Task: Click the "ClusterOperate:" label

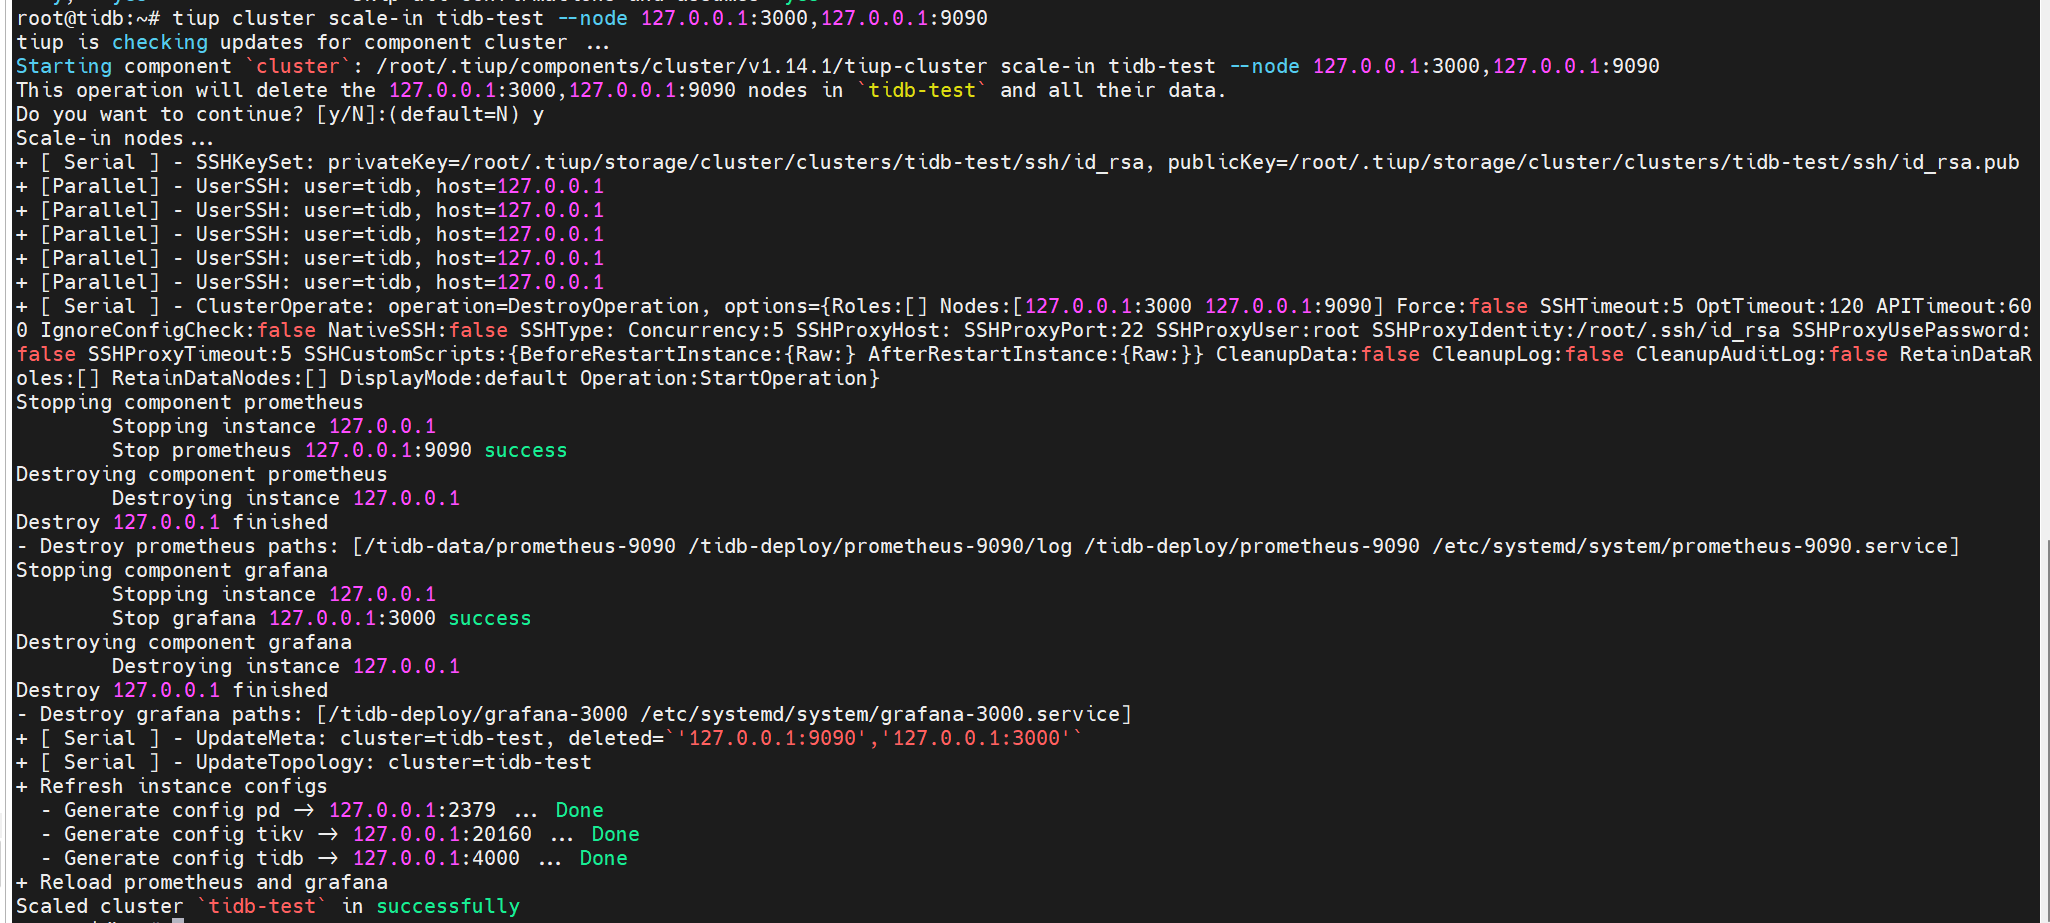Action: click(286, 306)
